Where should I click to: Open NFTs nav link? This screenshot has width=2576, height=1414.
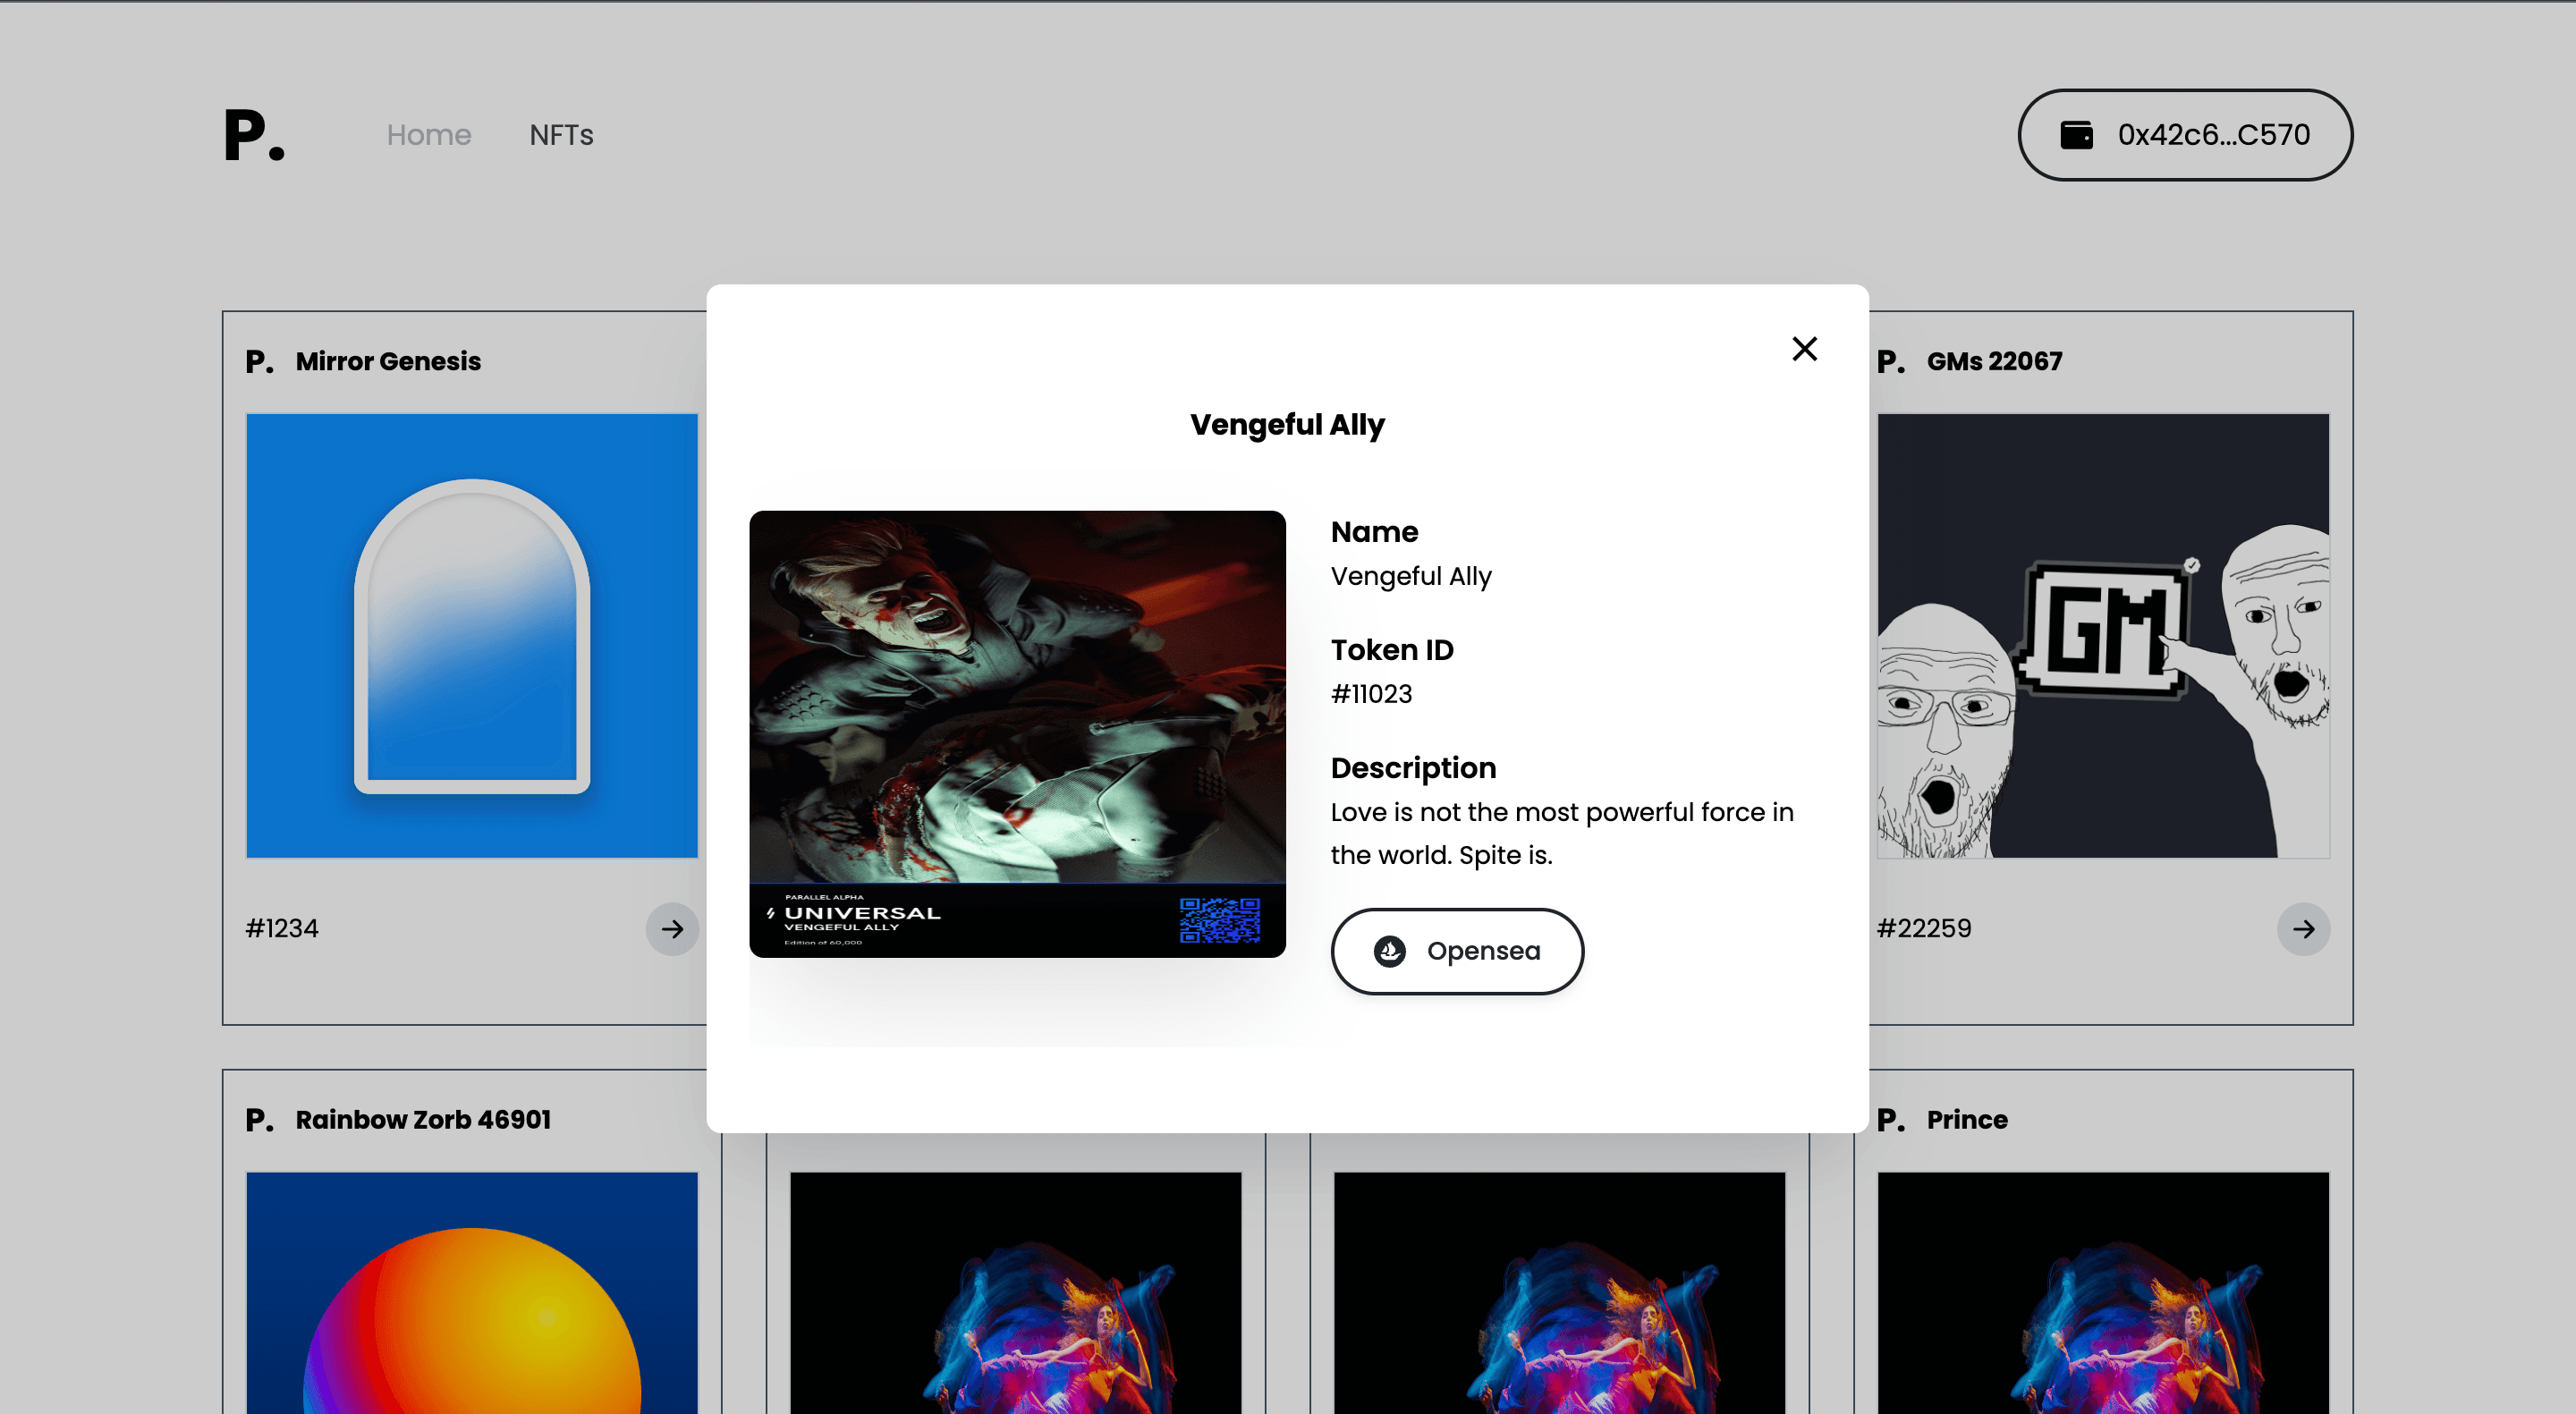point(562,135)
